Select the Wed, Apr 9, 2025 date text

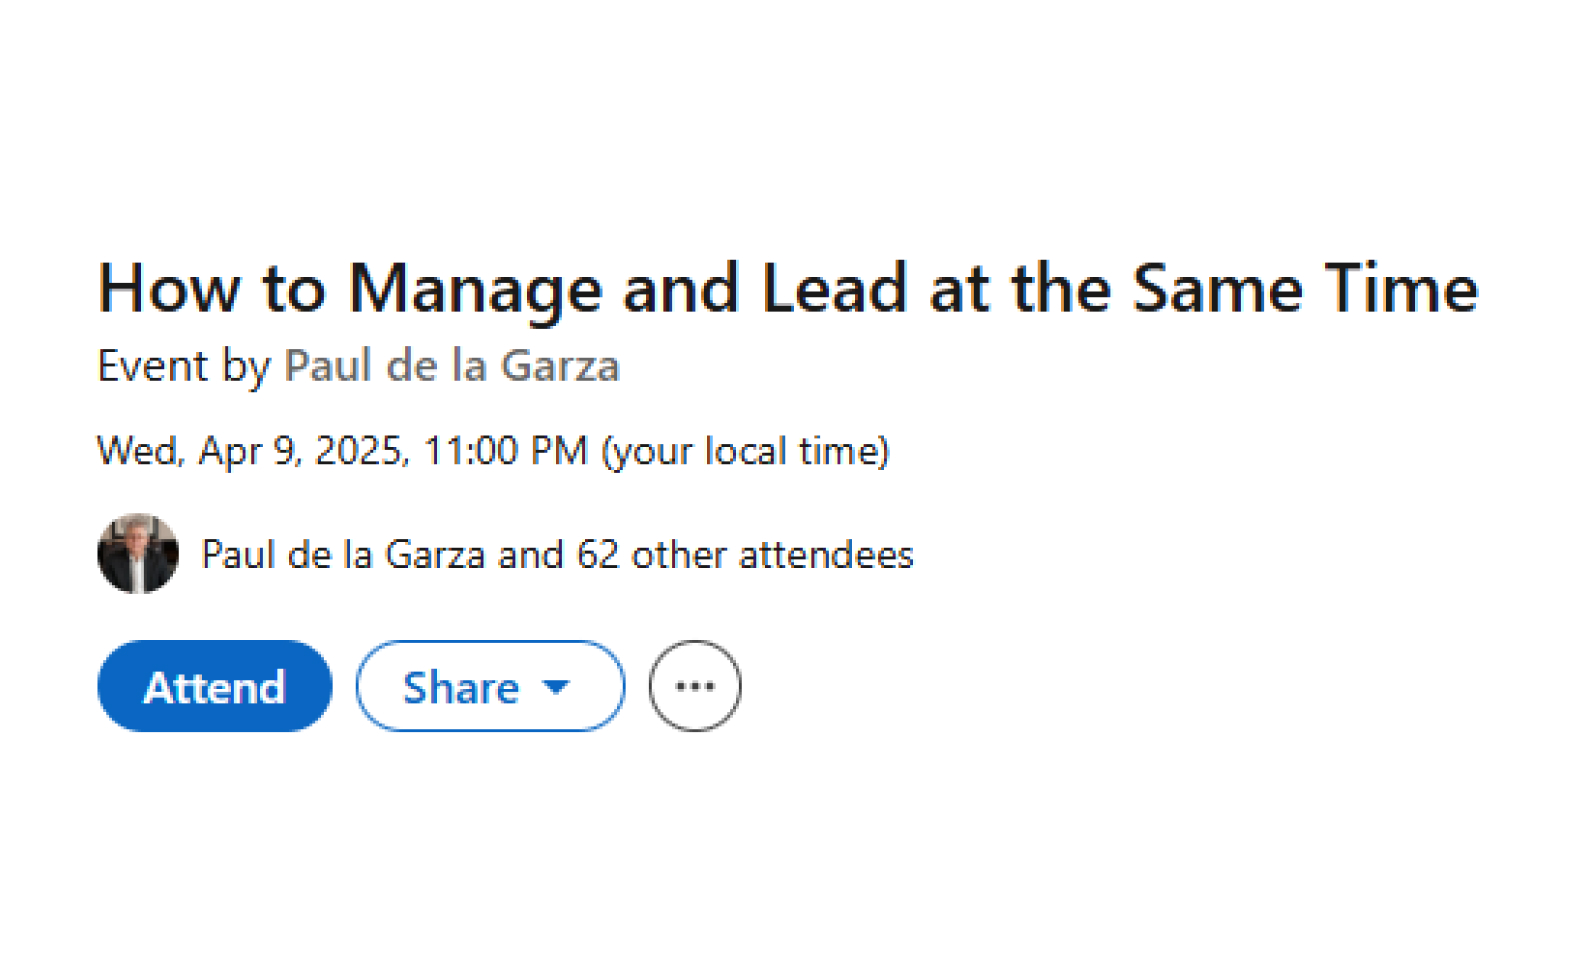(x=252, y=451)
